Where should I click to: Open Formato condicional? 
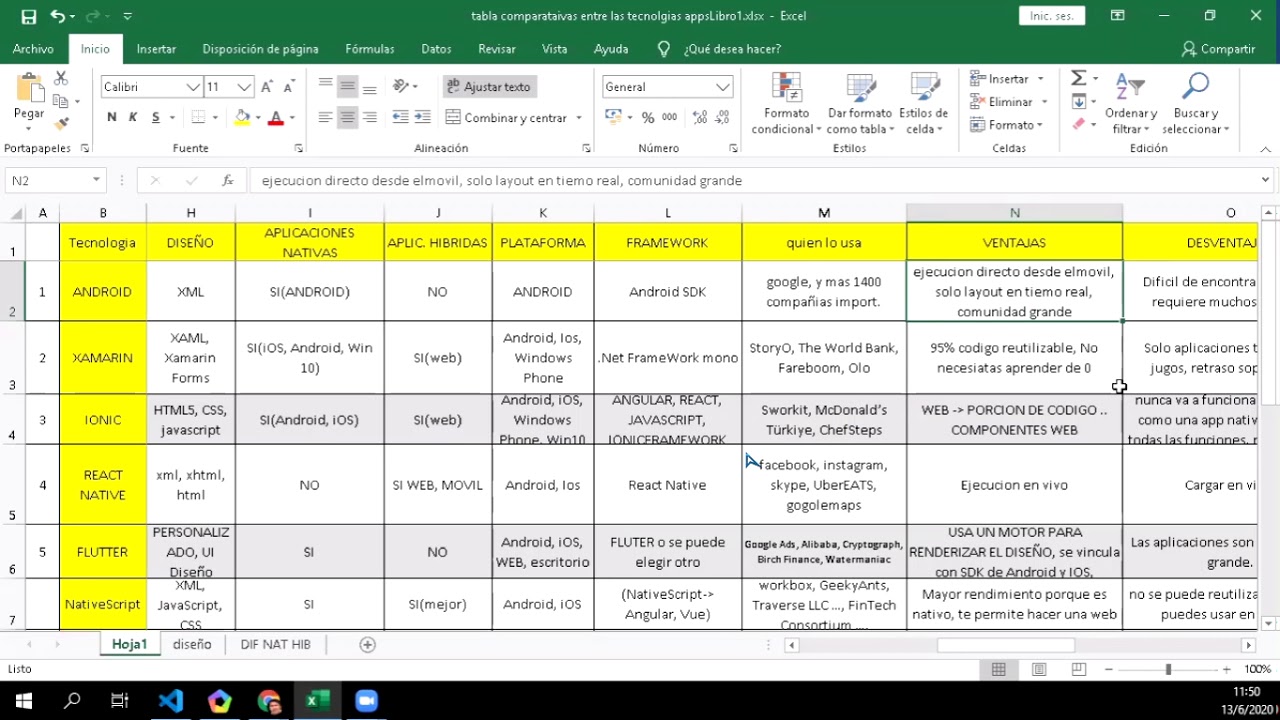[x=787, y=104]
